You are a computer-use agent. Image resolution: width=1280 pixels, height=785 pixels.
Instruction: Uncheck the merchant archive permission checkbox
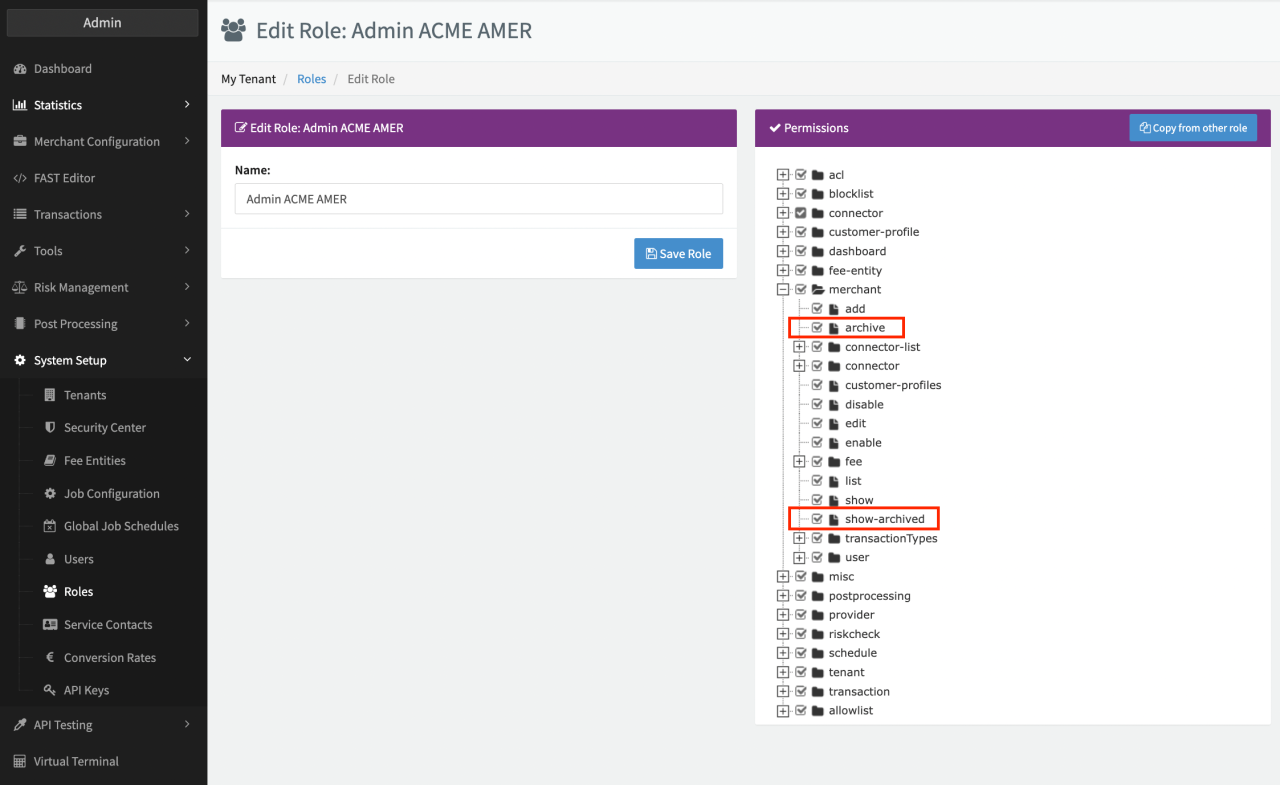coord(817,328)
